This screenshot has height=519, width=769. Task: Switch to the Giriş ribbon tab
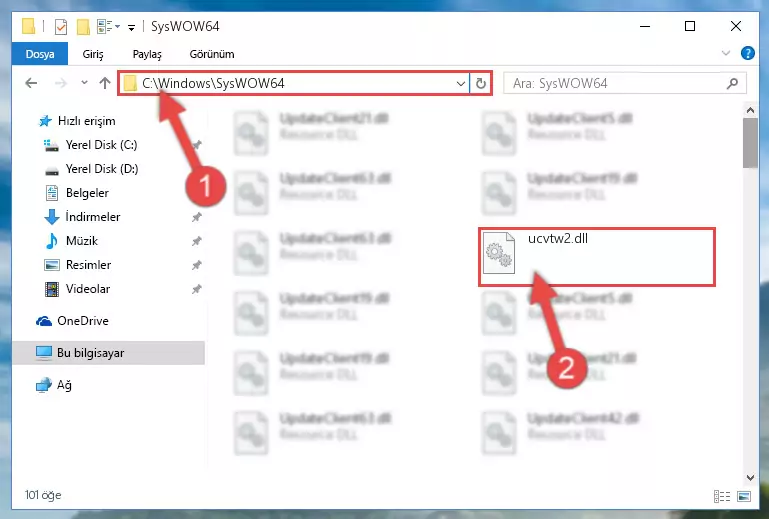(93, 54)
